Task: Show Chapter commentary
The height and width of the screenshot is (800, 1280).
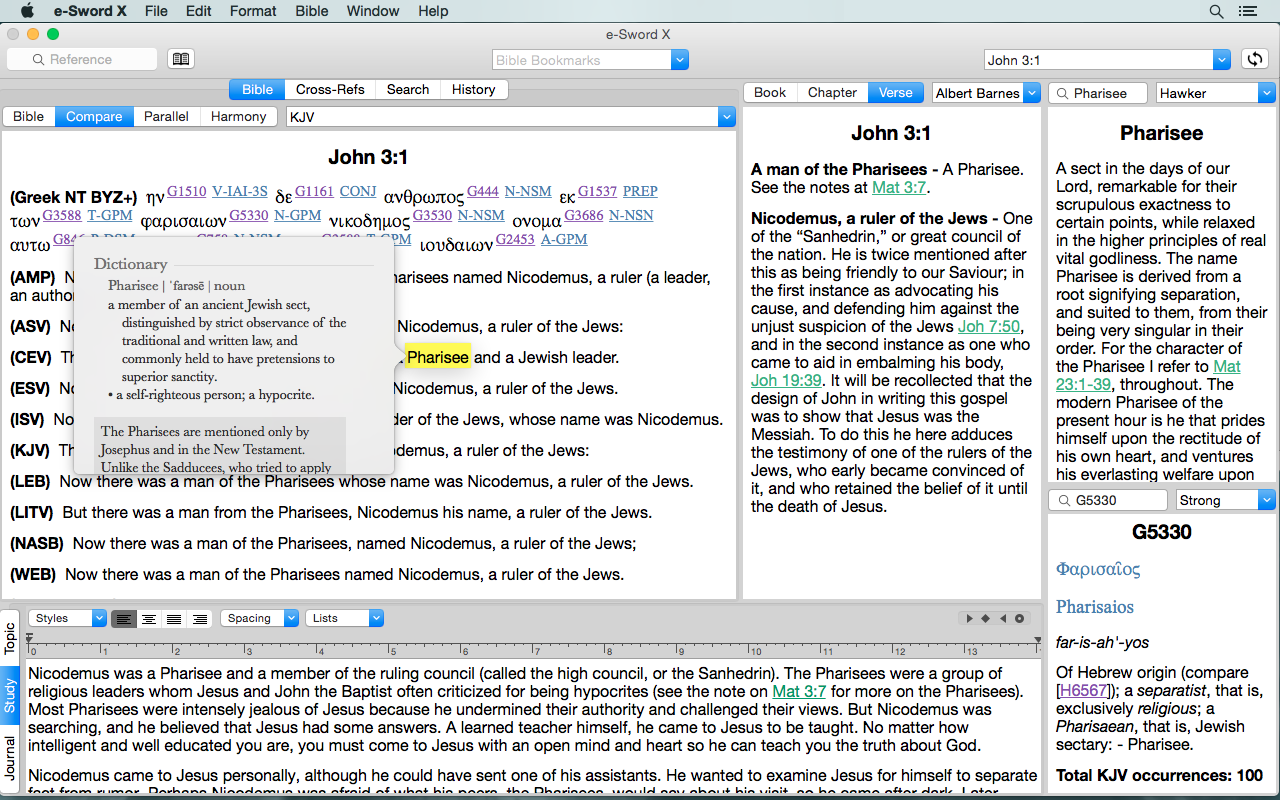Action: click(832, 92)
